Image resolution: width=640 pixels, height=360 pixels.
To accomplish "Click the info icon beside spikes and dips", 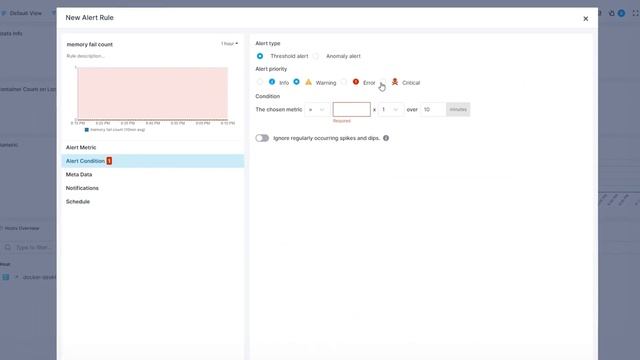I will pyautogui.click(x=386, y=138).
